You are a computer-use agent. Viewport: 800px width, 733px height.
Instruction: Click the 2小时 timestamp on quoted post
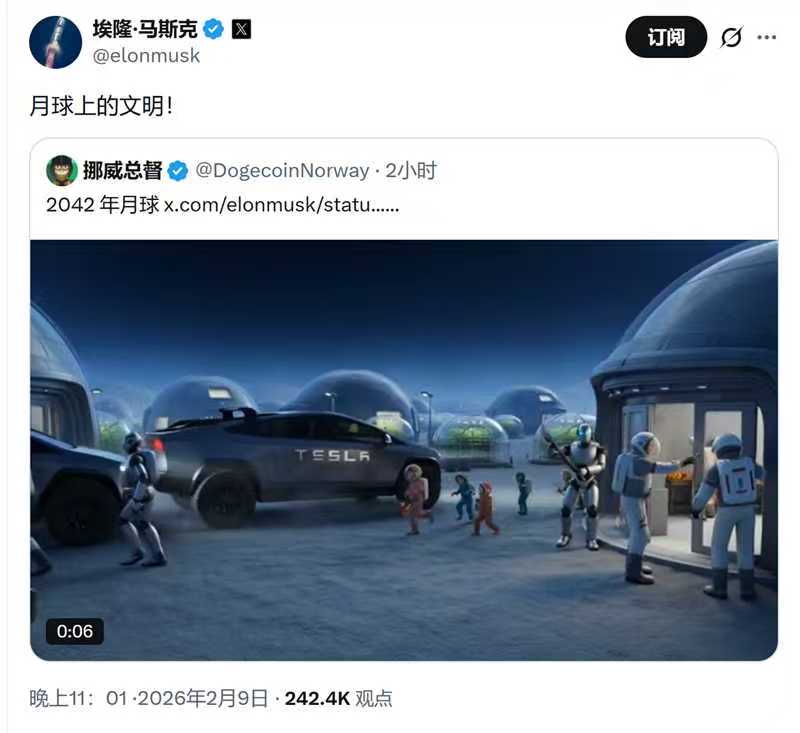point(411,170)
